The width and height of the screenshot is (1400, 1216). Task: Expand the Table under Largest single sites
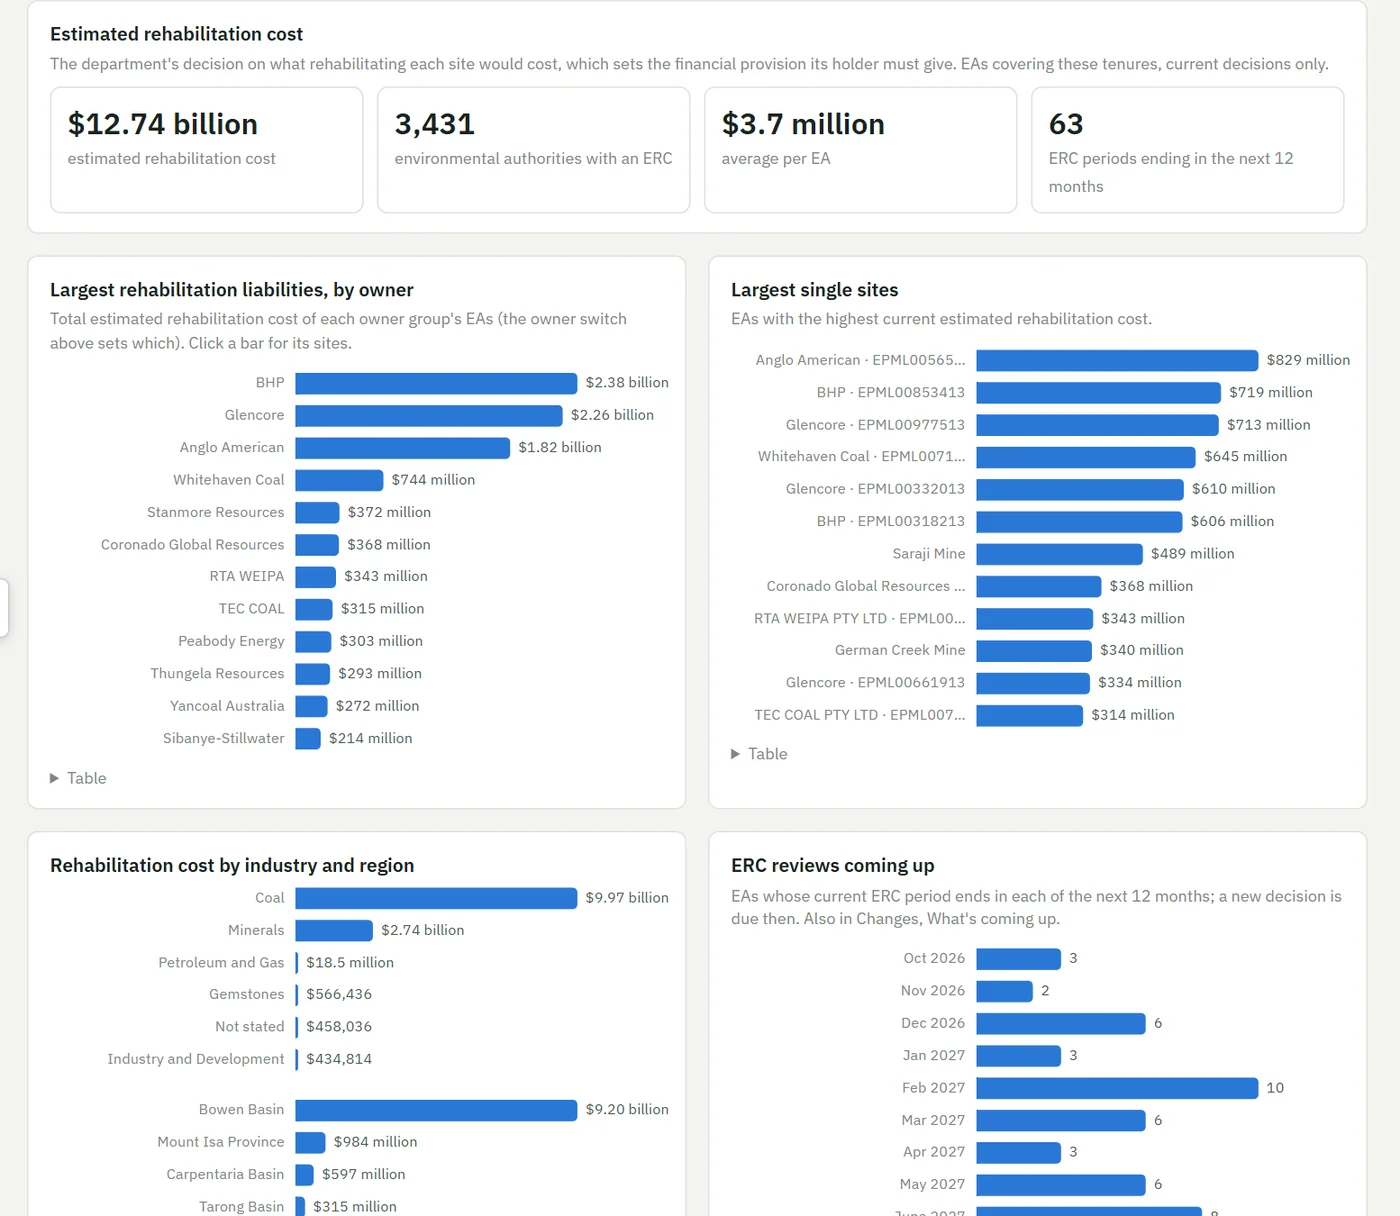click(x=759, y=754)
